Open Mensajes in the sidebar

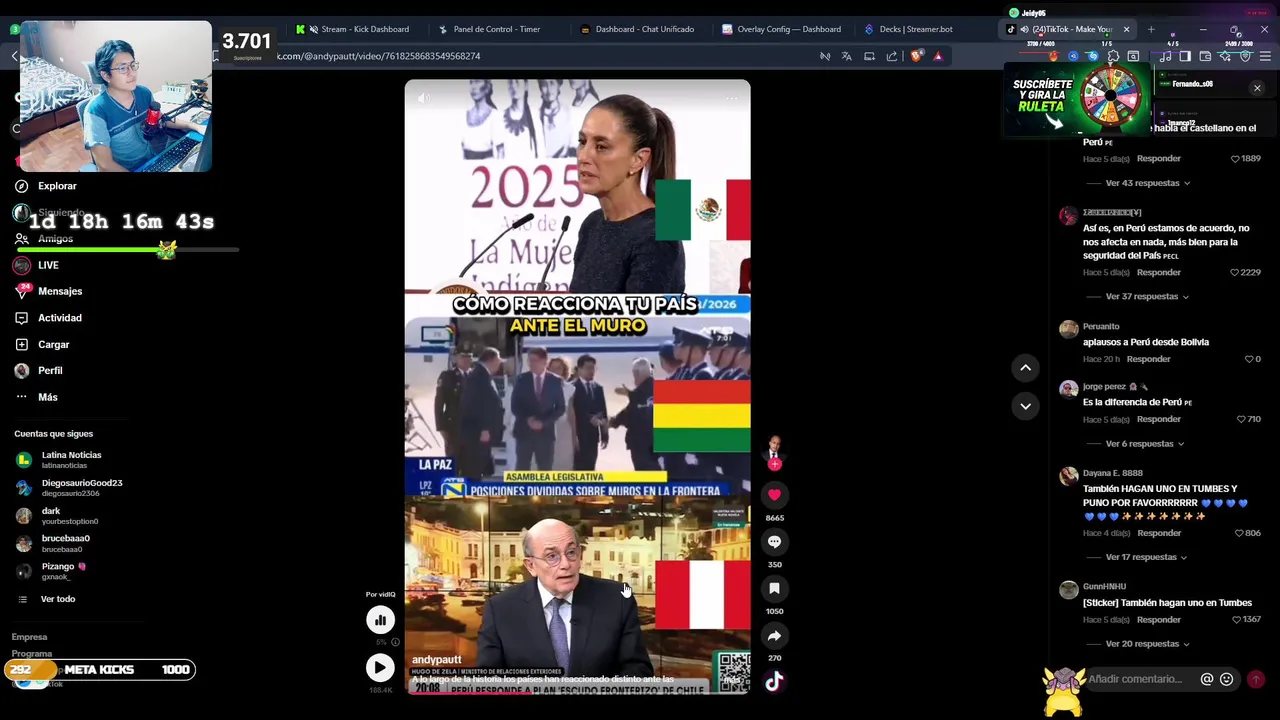click(60, 291)
